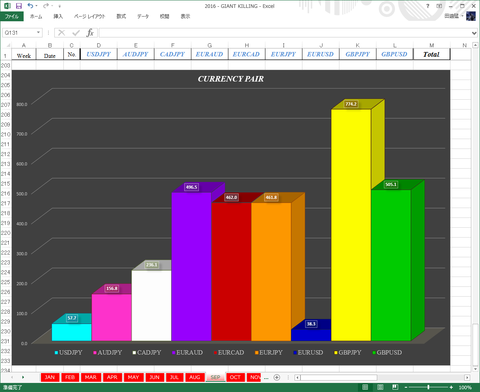
Task: Open Ribbon Display Options icon
Action: 439,6
